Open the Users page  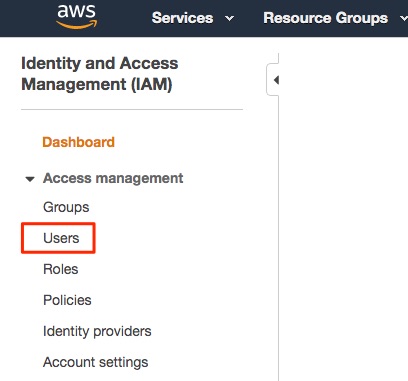61,238
